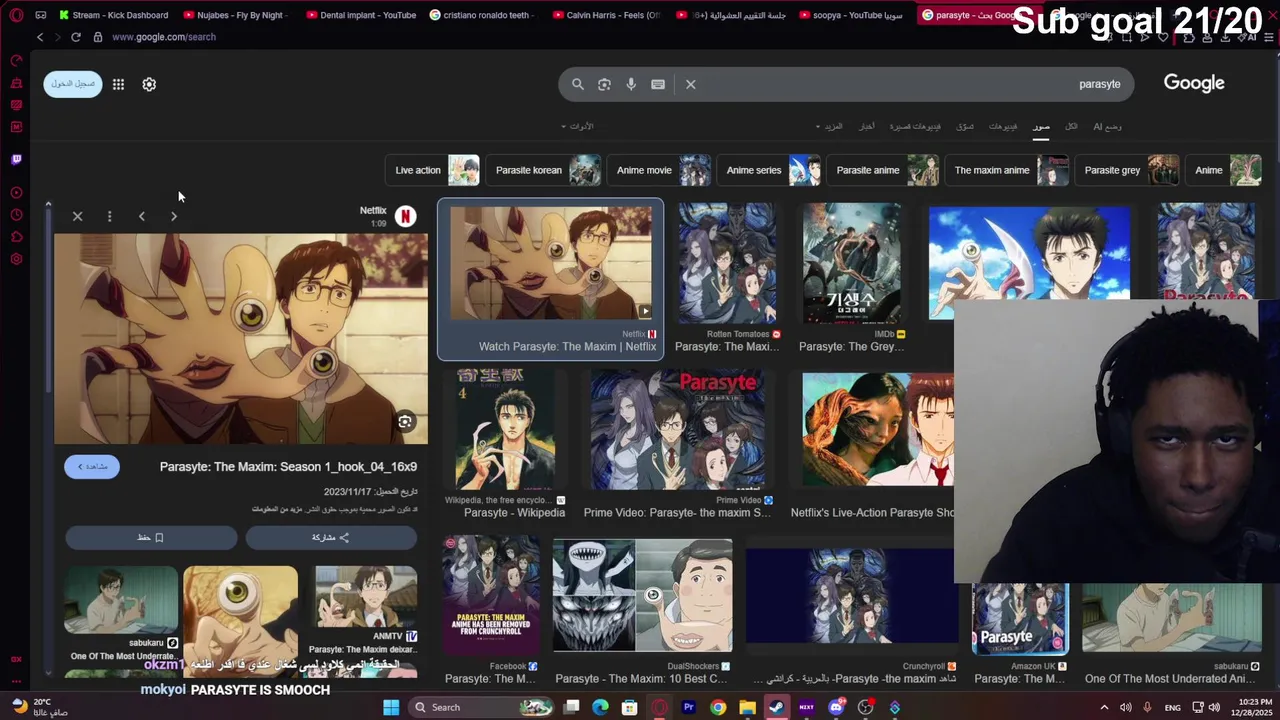Open sidebar player icon
The image size is (1280, 720).
[x=16, y=192]
